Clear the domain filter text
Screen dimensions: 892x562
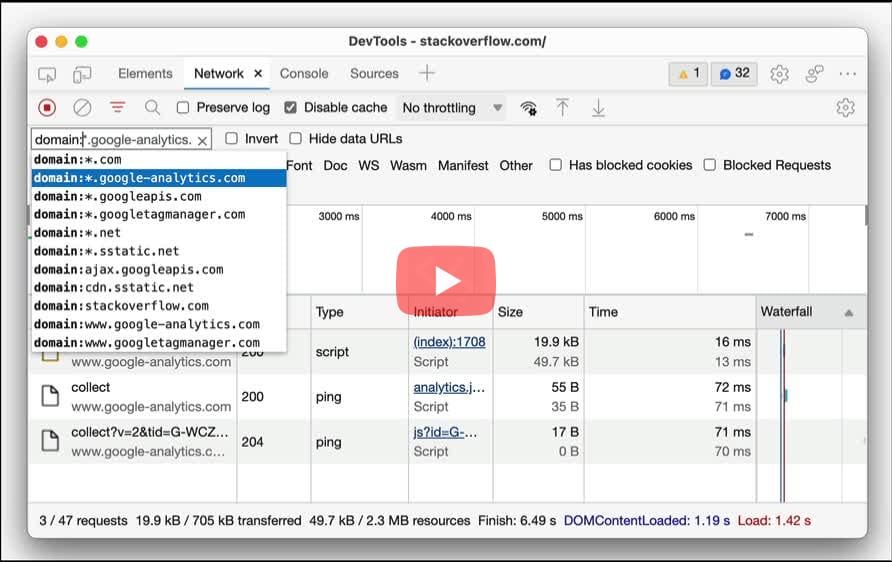pyautogui.click(x=202, y=140)
